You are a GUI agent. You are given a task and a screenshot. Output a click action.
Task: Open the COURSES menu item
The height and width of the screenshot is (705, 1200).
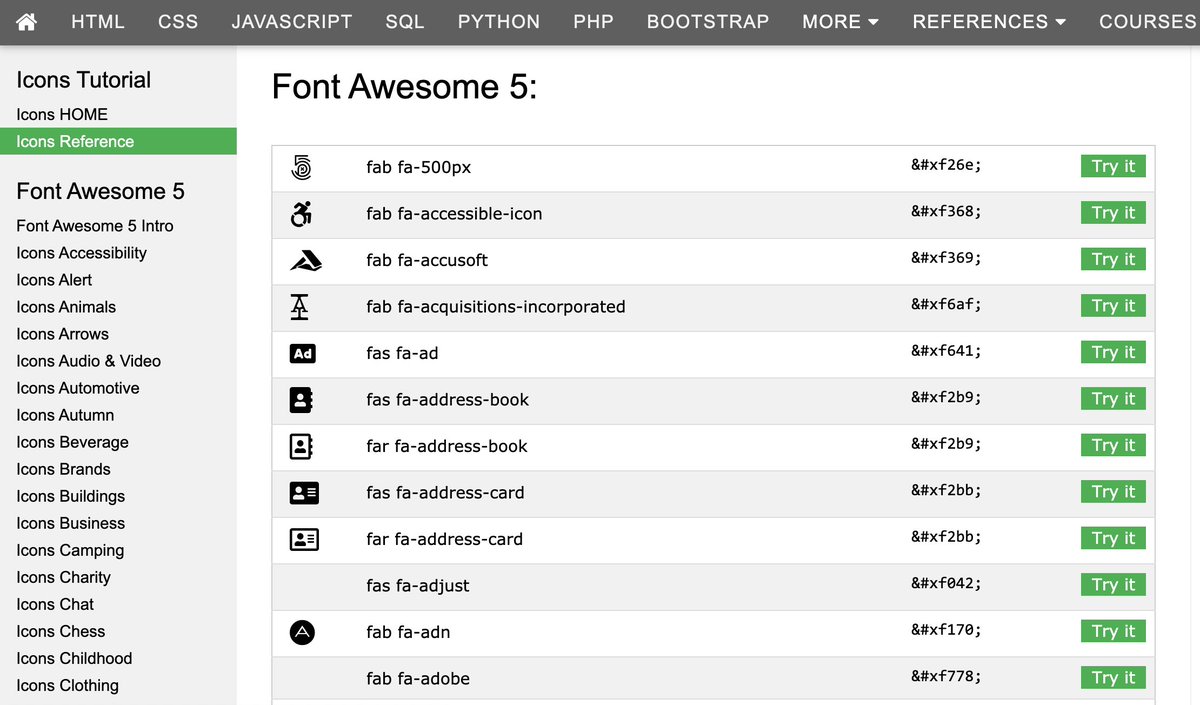1147,21
